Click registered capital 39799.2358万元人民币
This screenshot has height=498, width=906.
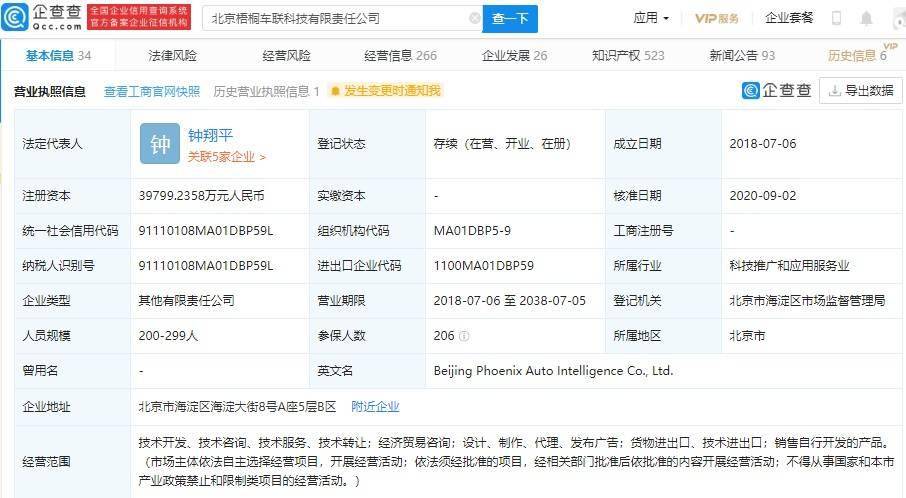(x=201, y=196)
